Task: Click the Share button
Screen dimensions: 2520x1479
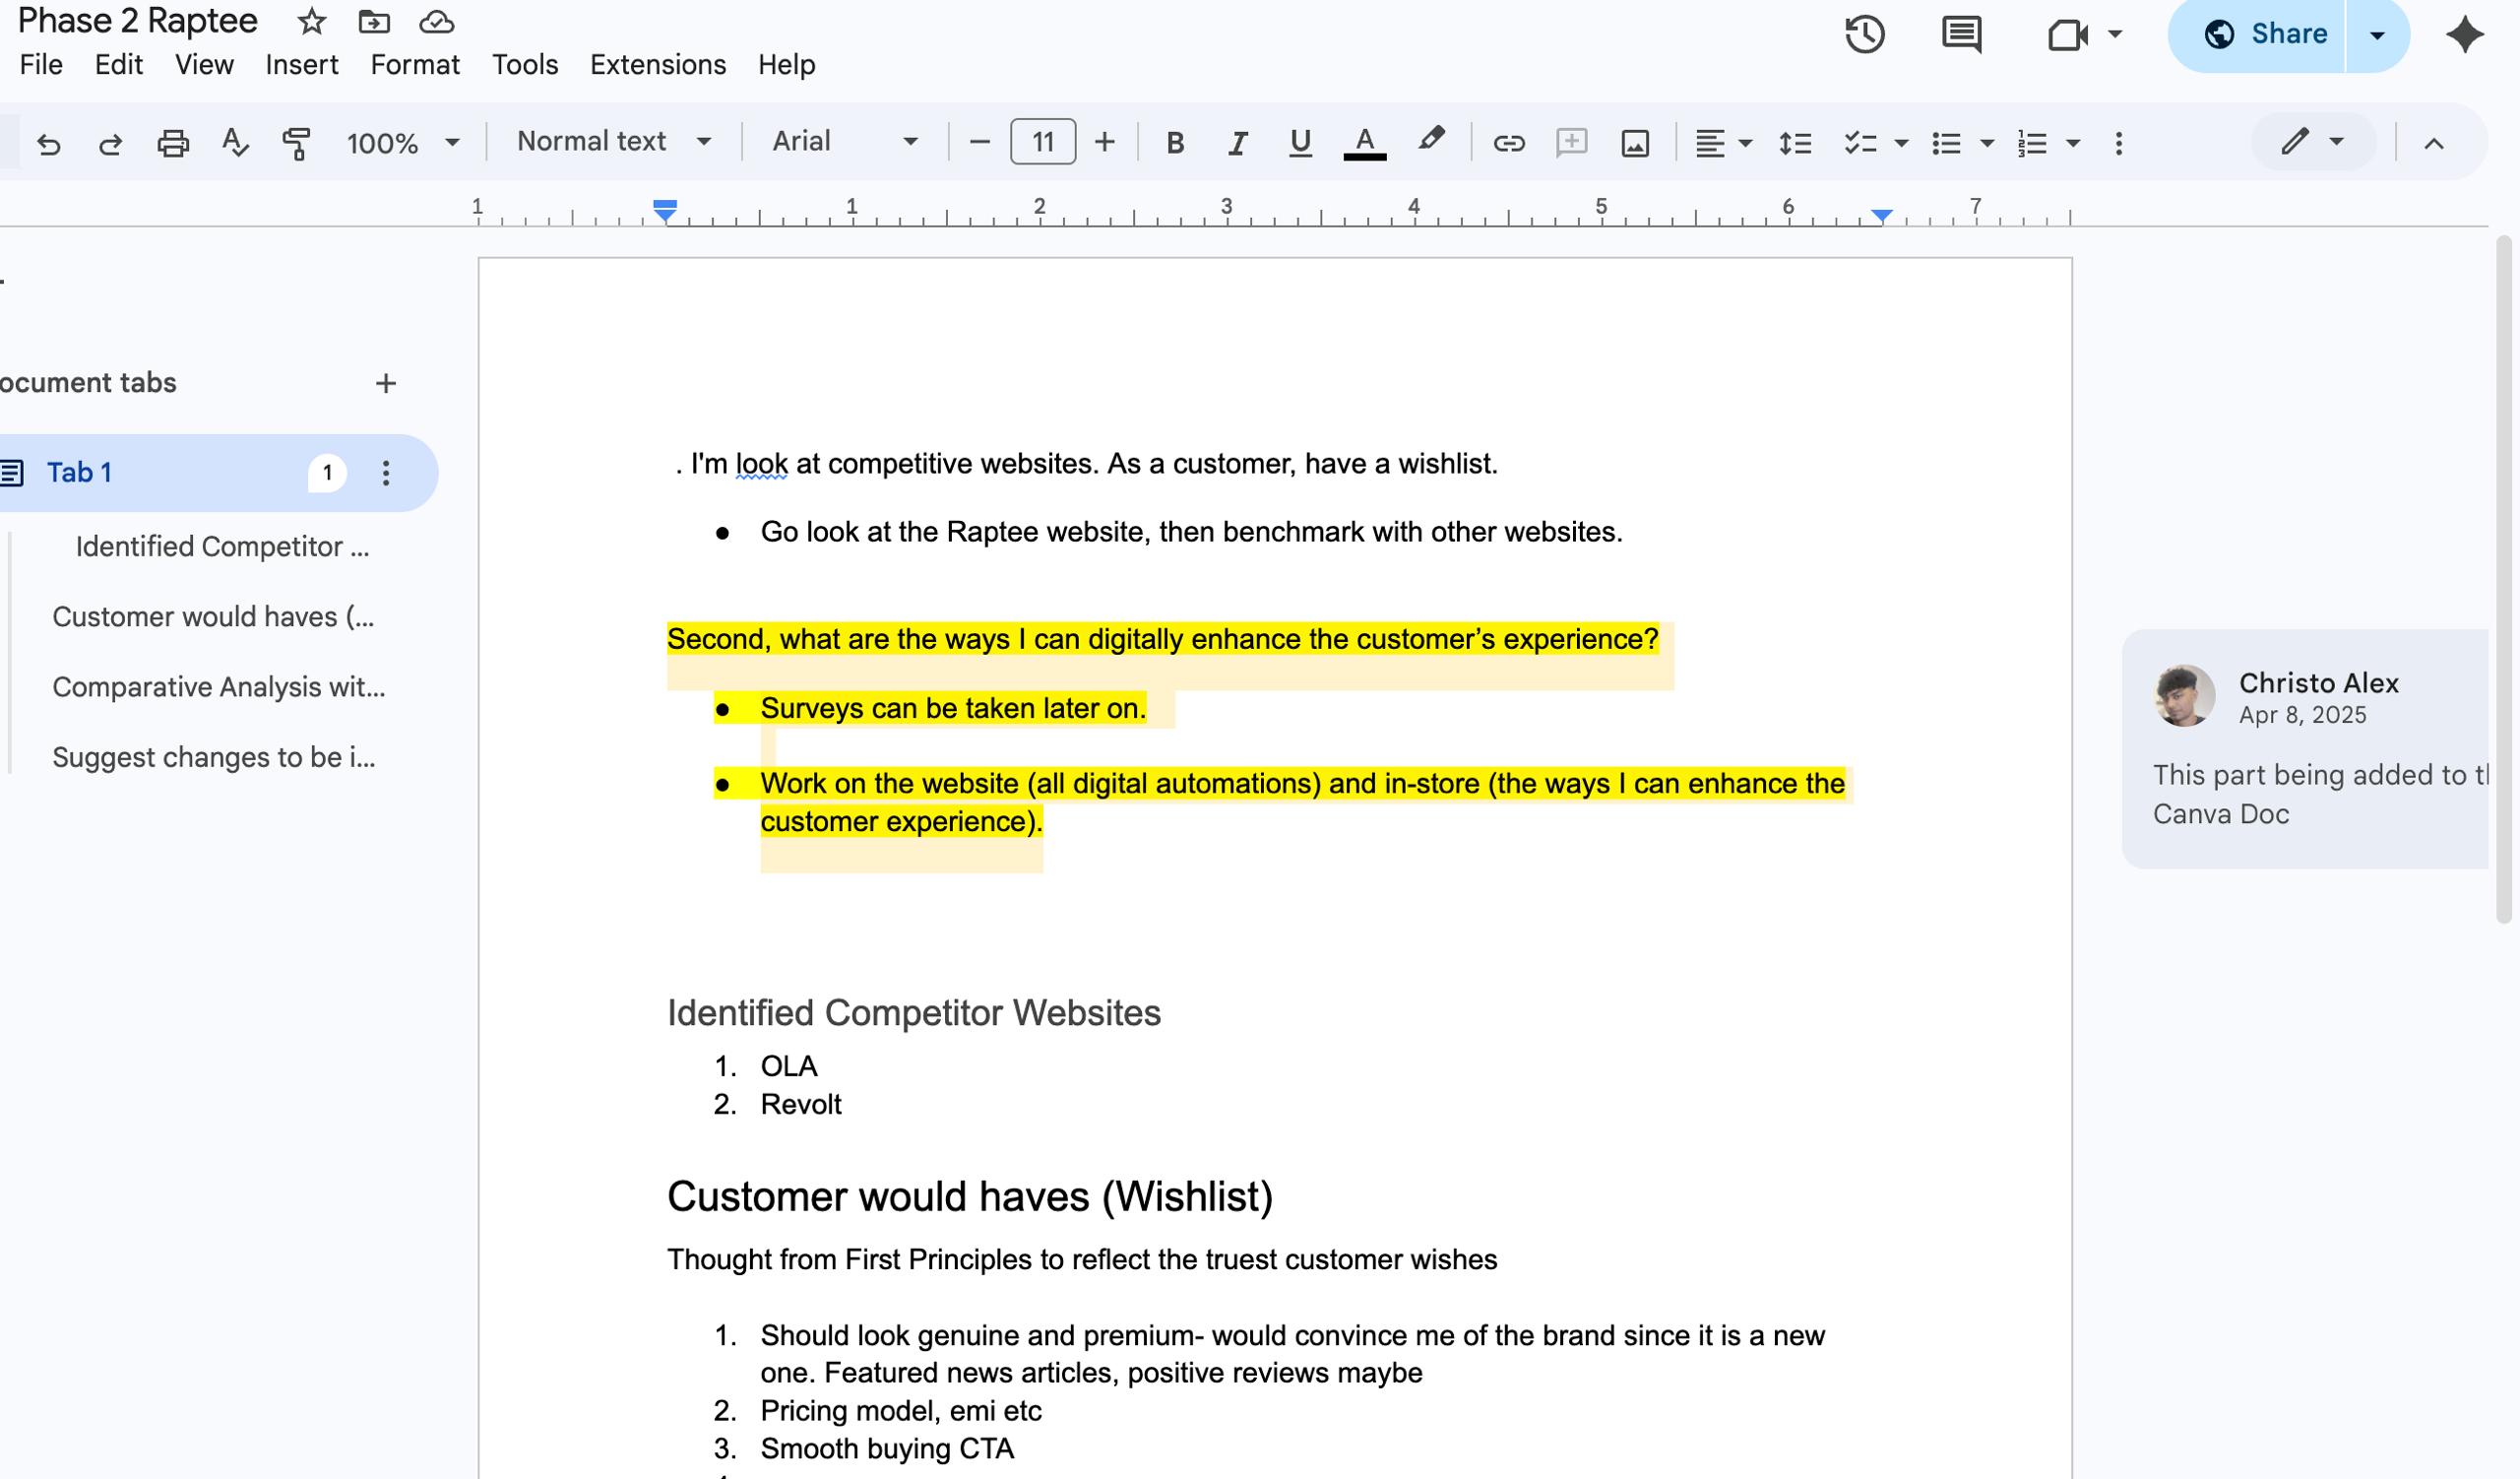Action: point(2257,35)
